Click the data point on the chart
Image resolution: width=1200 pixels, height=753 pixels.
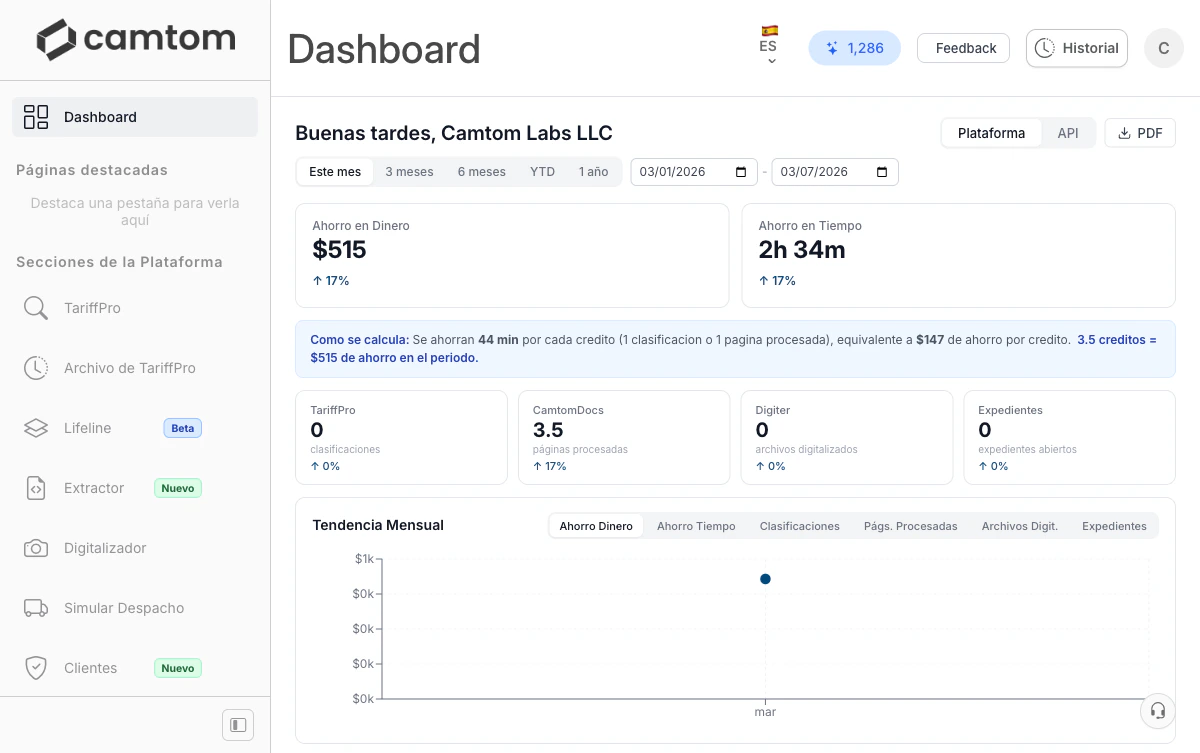click(765, 578)
